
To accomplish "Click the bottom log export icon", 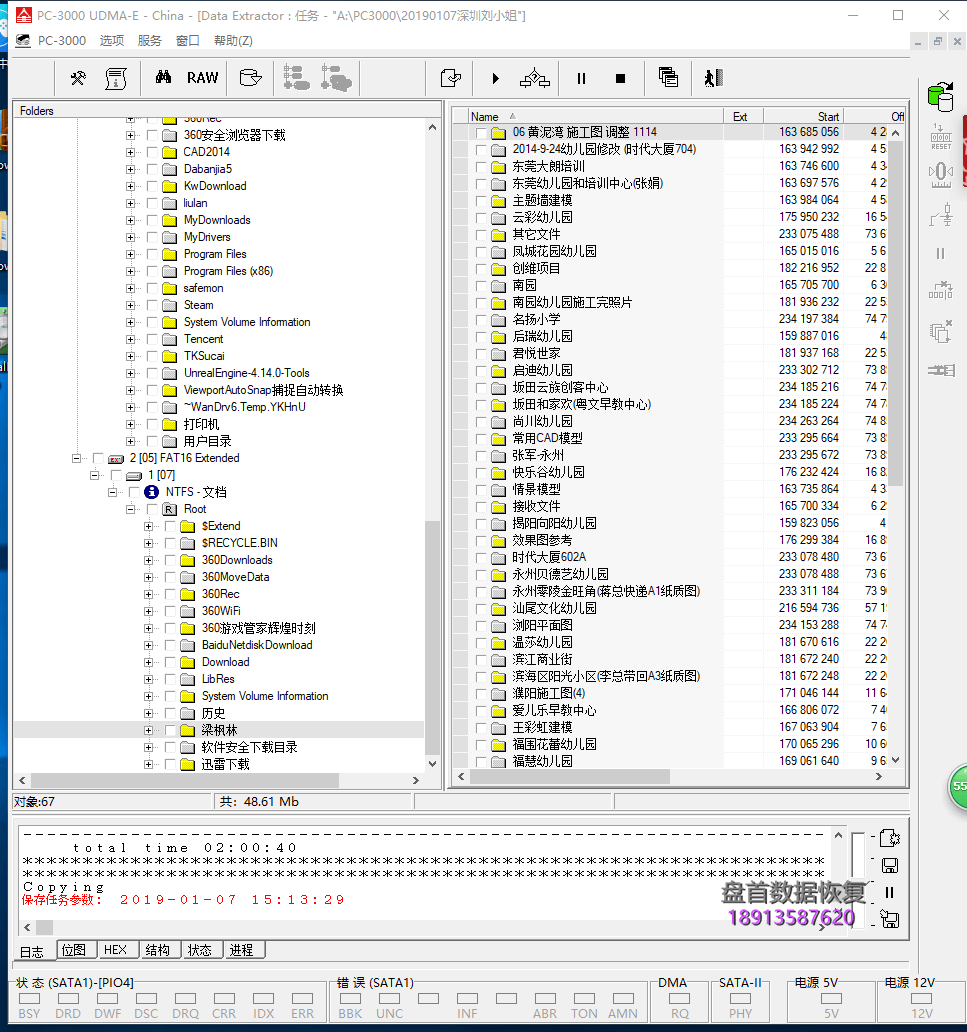I will tap(890, 919).
